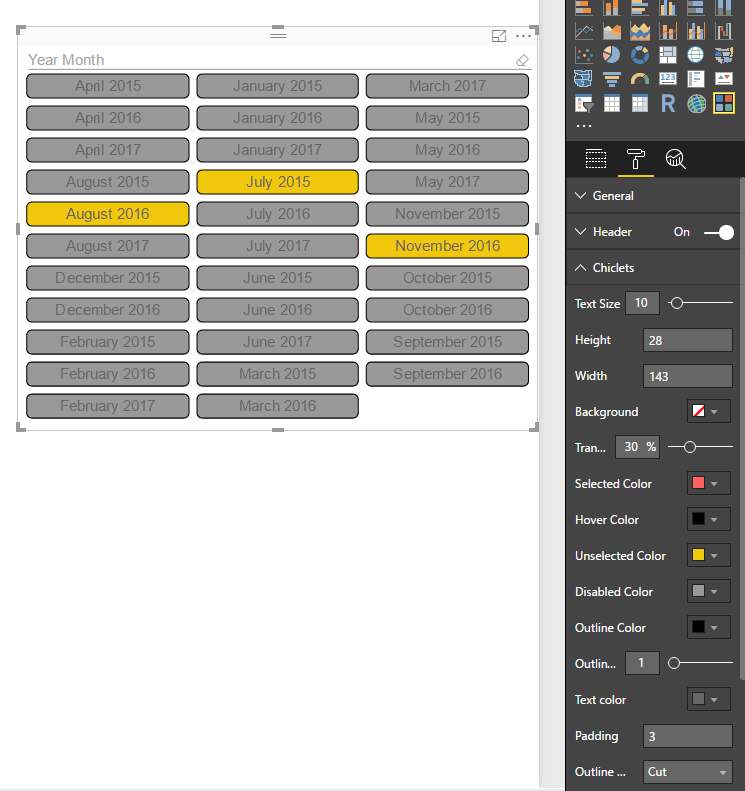Select the Map globe visual

pos(696,55)
